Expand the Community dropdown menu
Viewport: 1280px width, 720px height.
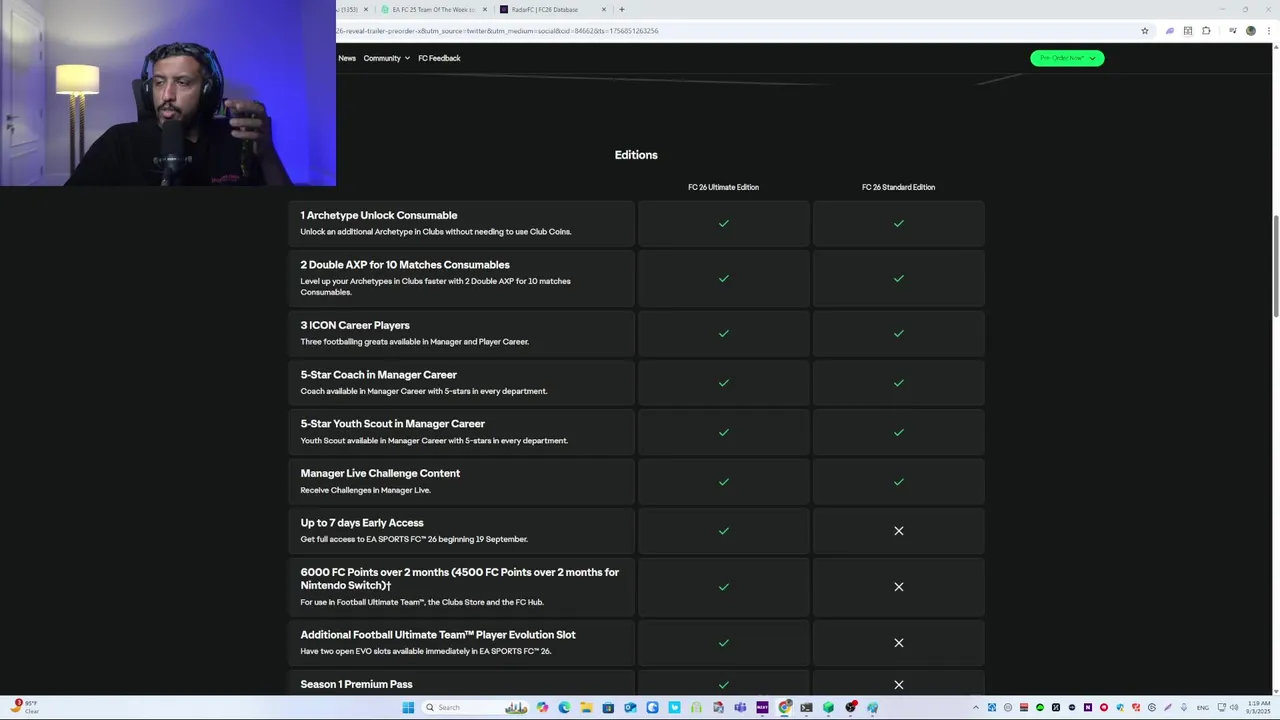[386, 58]
